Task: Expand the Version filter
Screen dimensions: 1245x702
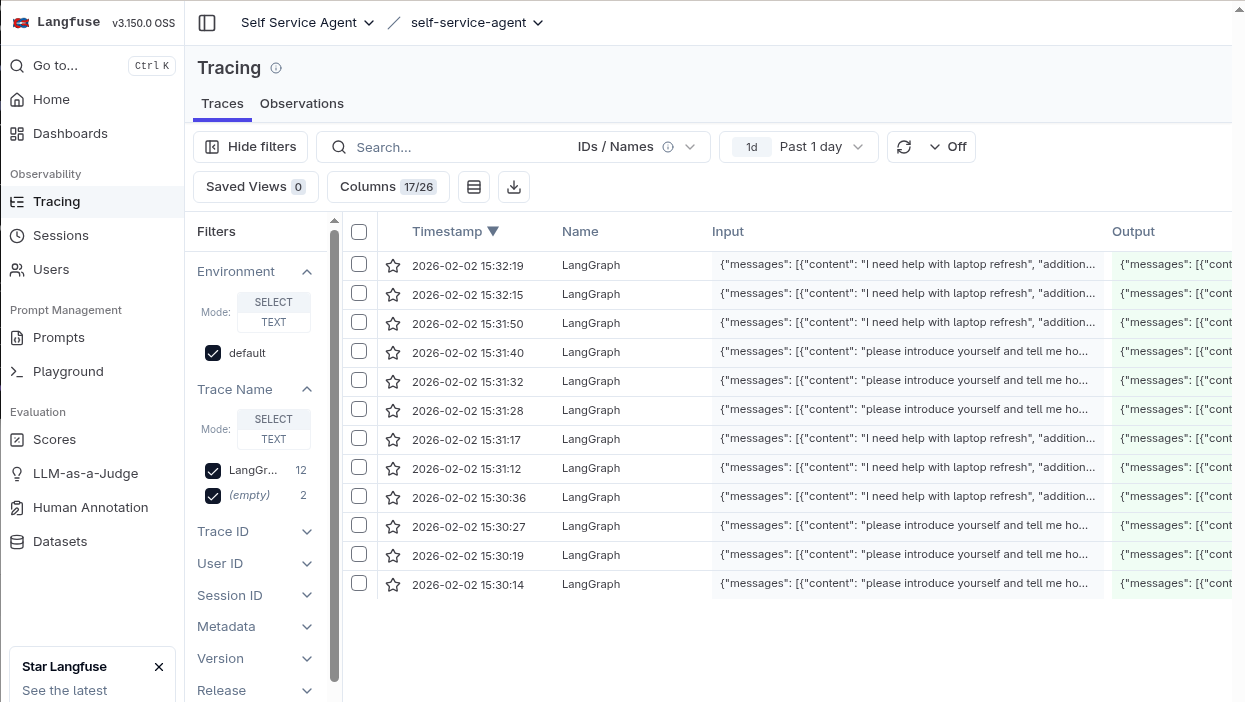Action: 255,659
